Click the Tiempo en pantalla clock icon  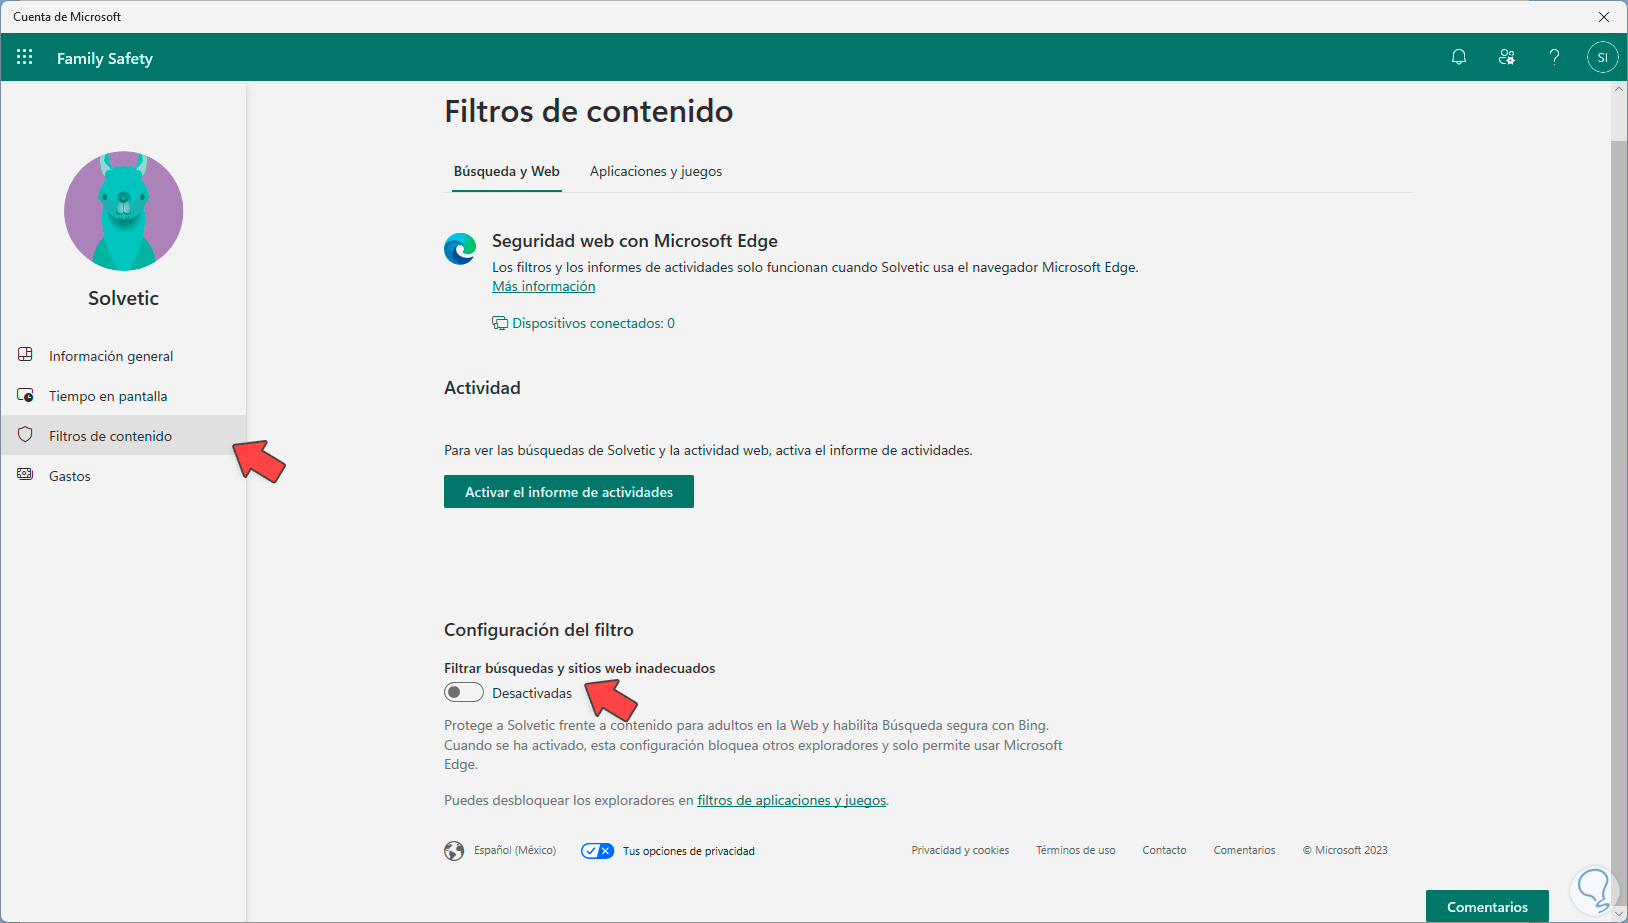click(26, 395)
